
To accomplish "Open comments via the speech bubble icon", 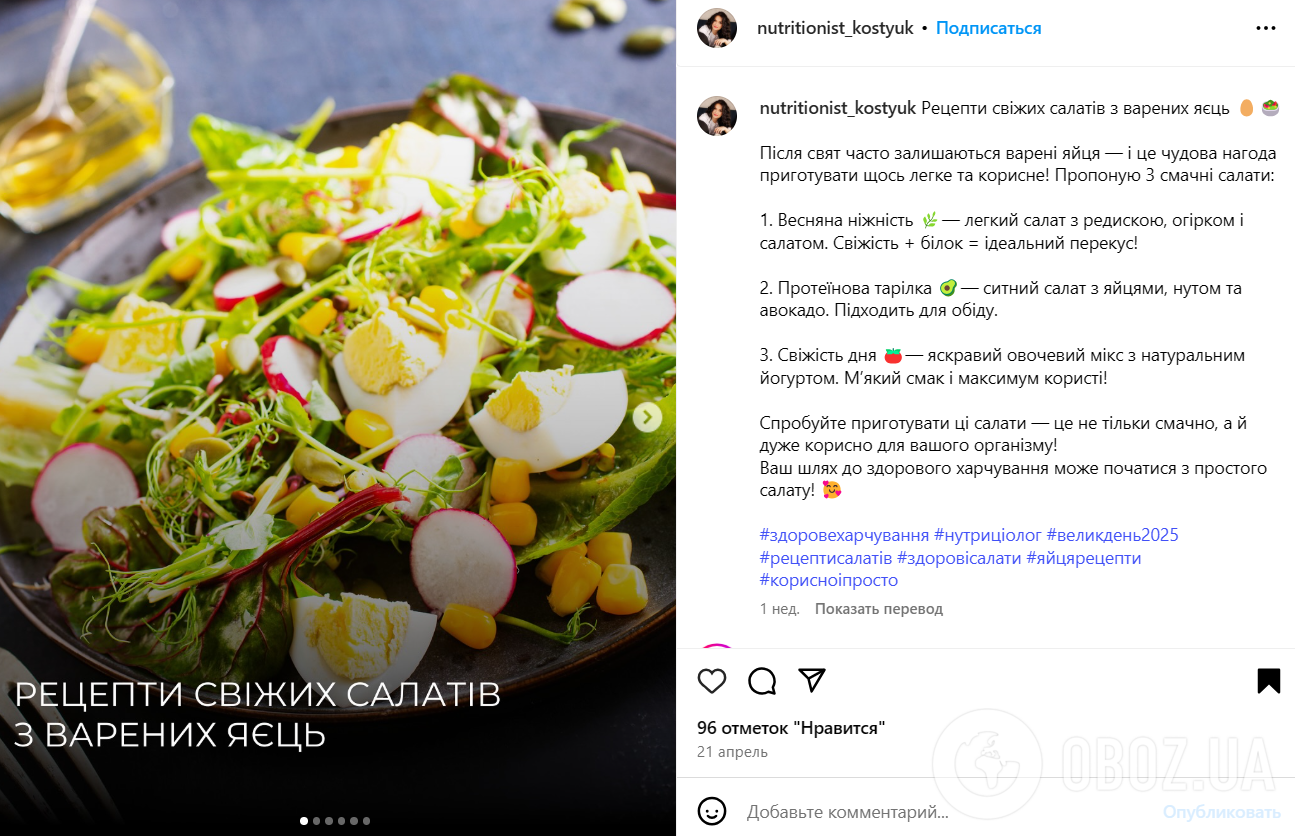I will [x=762, y=681].
